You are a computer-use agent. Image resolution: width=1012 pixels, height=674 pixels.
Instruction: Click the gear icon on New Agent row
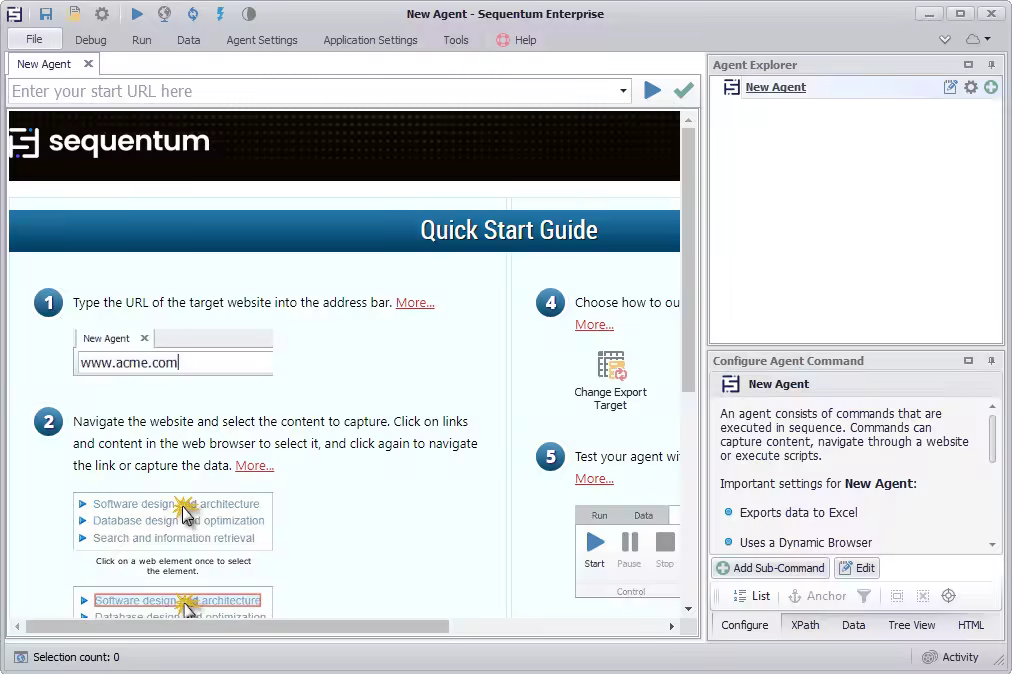pyautogui.click(x=971, y=87)
